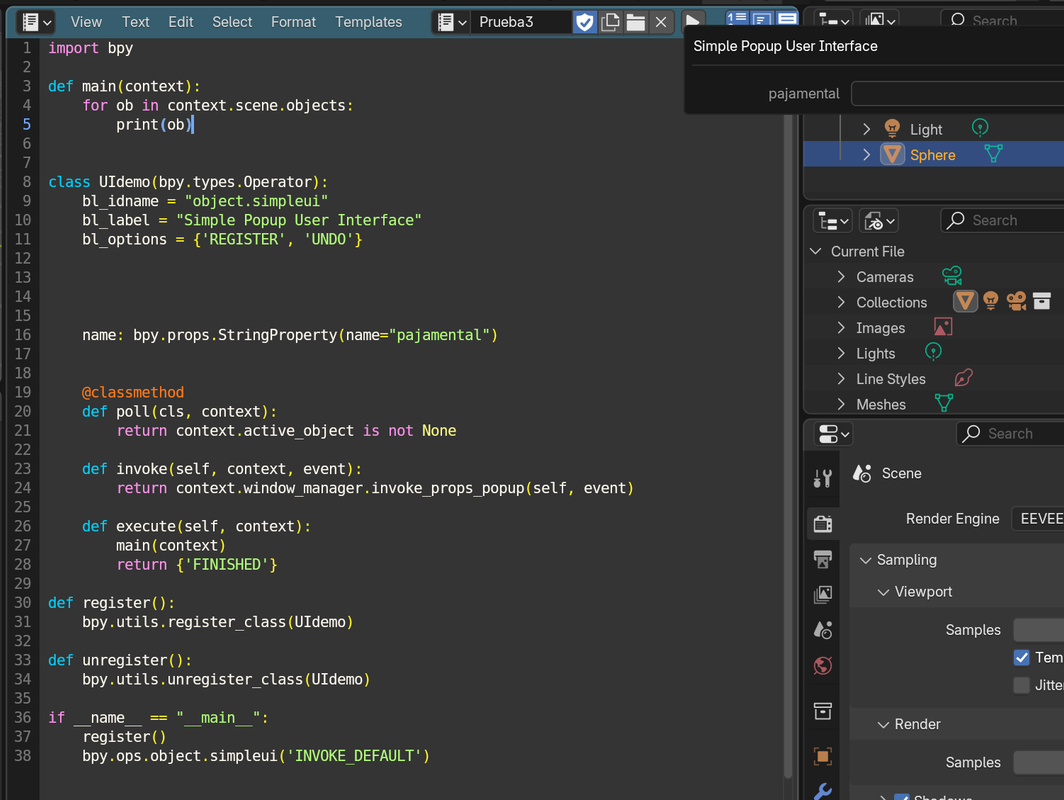Click the open text file folder icon
1064x800 pixels.
636,22
